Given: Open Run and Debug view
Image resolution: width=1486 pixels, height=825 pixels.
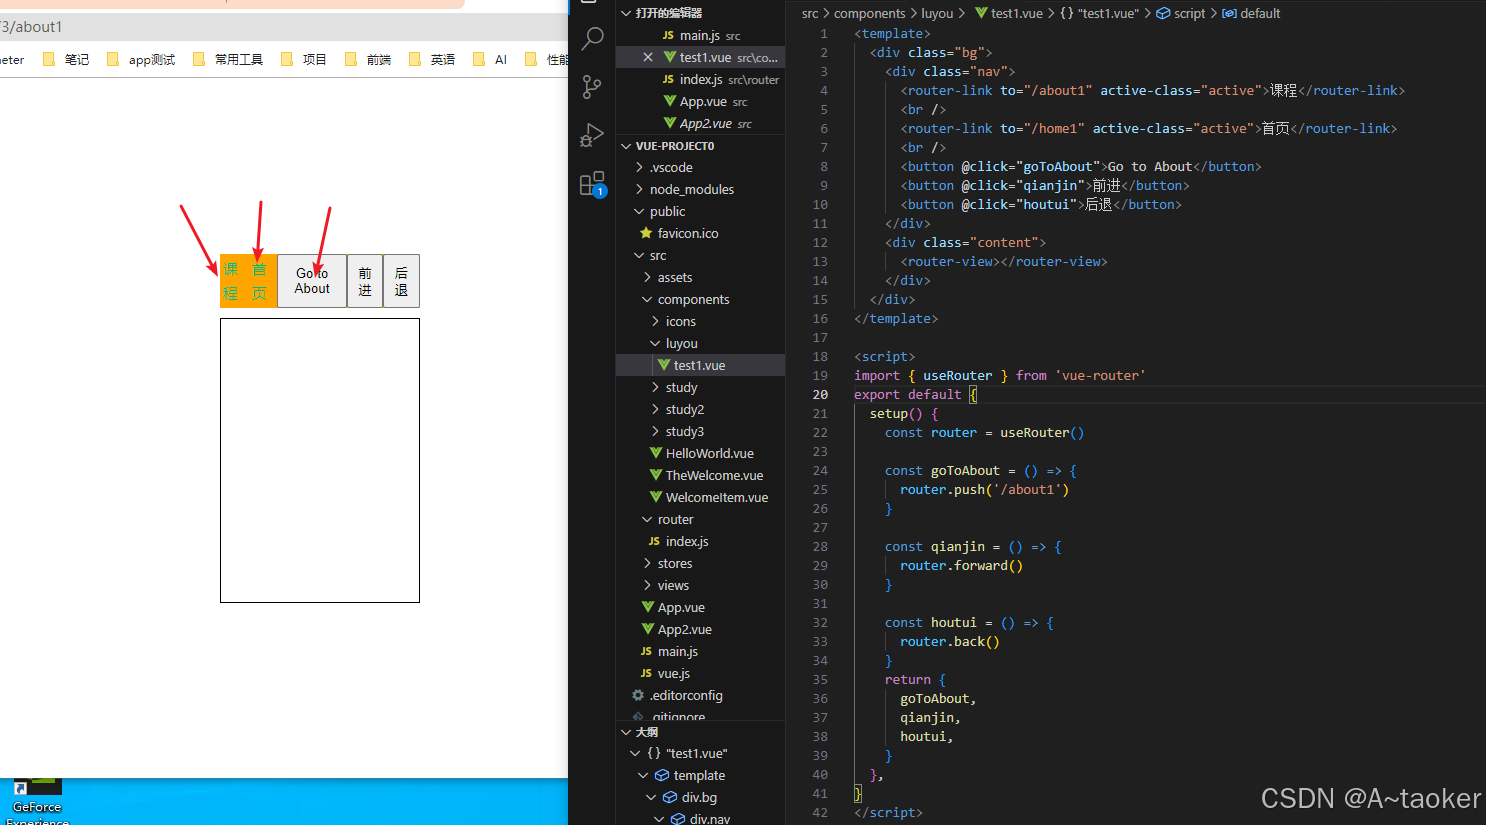Looking at the screenshot, I should 592,135.
